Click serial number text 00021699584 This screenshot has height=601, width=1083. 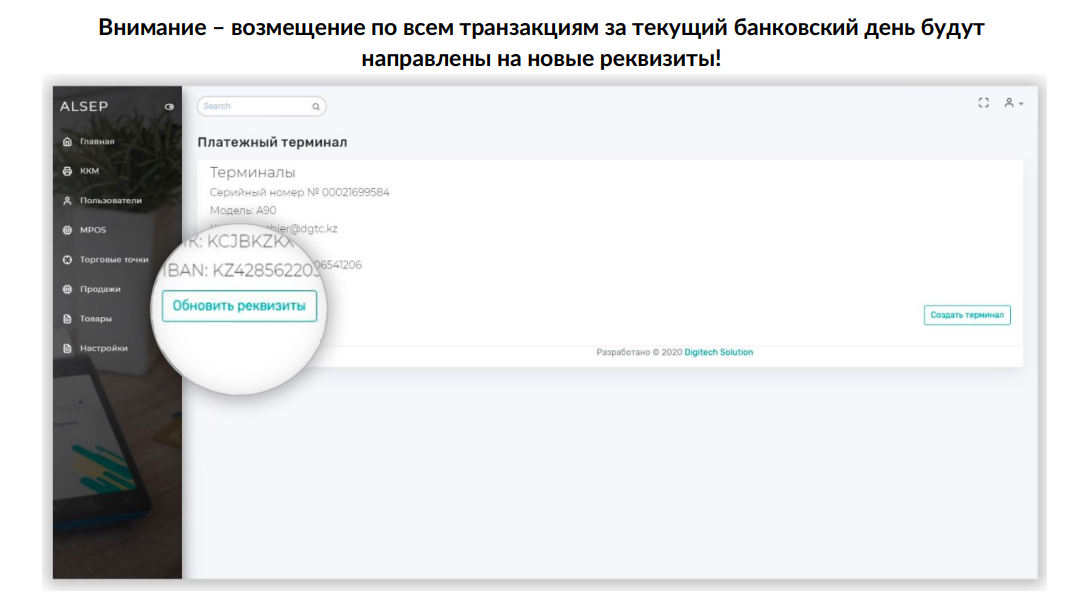(355, 193)
